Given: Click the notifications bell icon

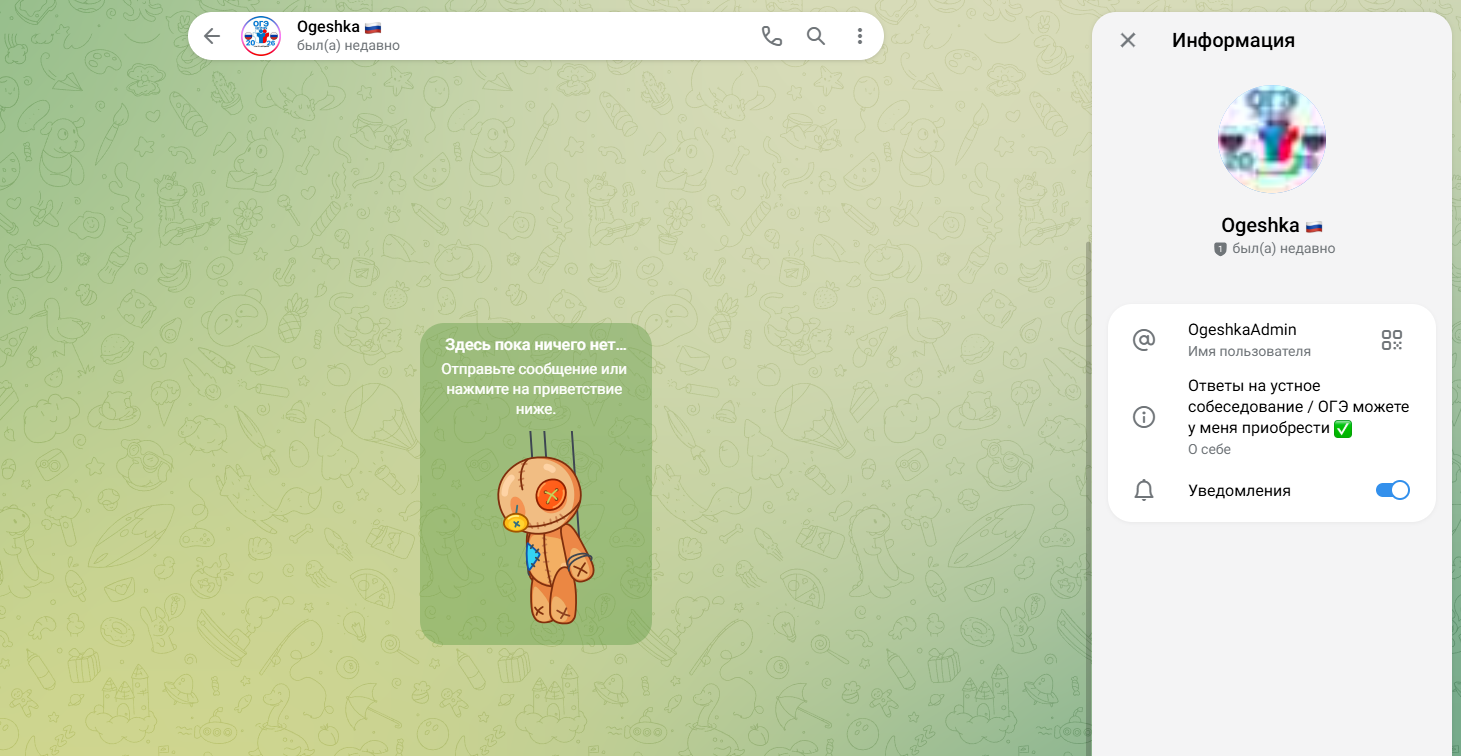Looking at the screenshot, I should pos(1144,491).
